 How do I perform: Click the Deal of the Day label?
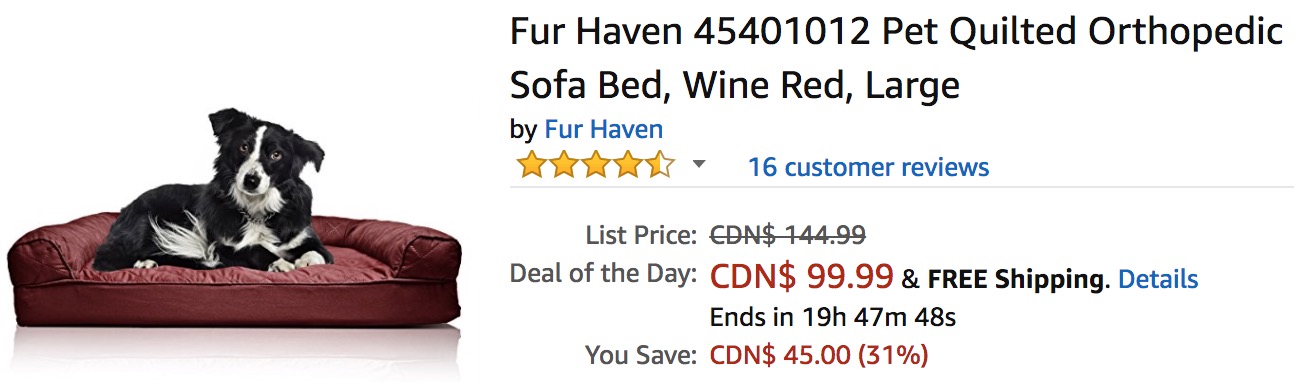pos(603,273)
